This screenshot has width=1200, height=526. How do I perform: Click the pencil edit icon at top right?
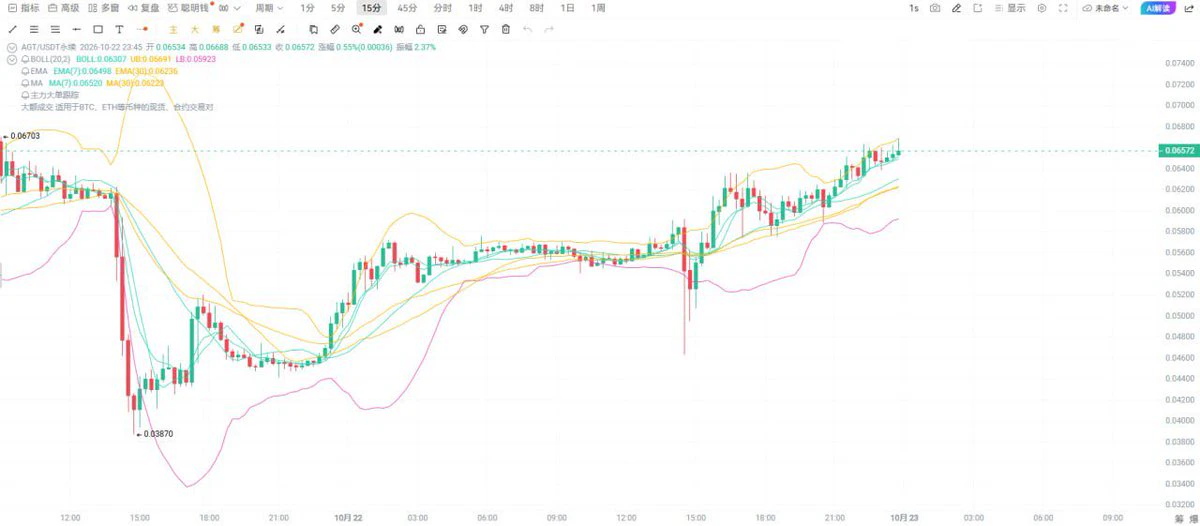956,8
